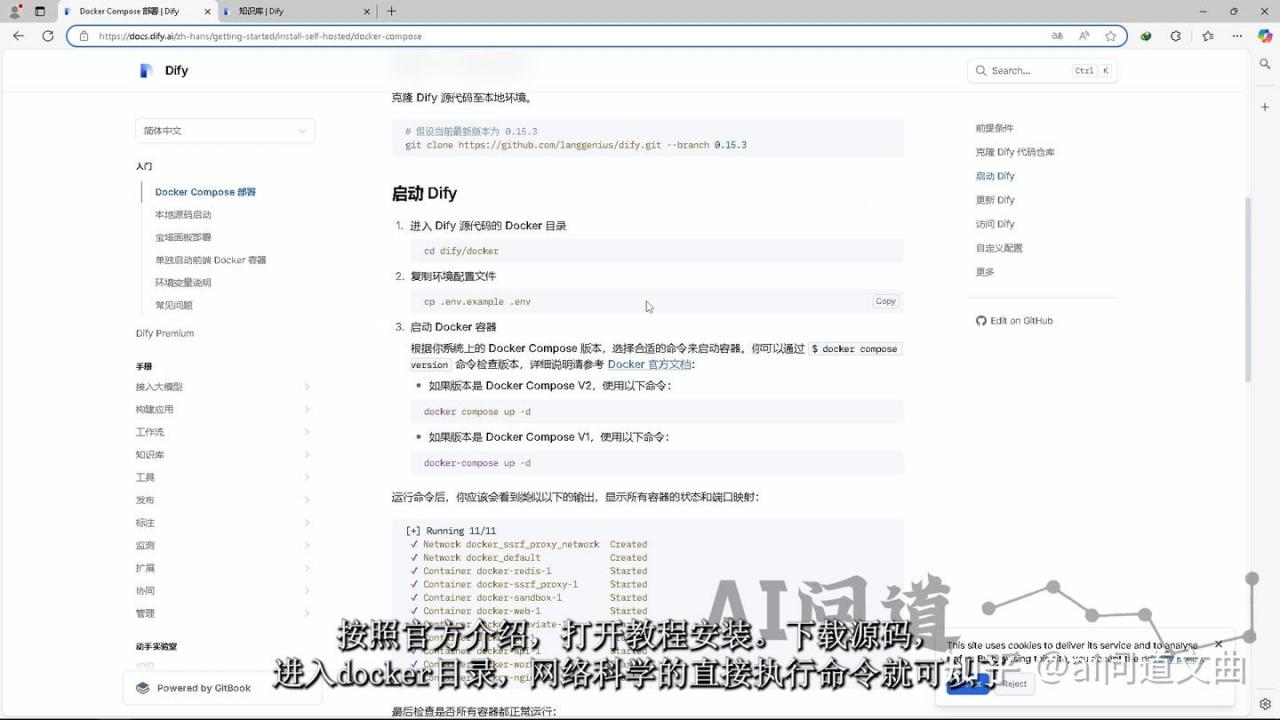Start the read aloud icon
This screenshot has height=720, width=1280.
click(x=1084, y=36)
